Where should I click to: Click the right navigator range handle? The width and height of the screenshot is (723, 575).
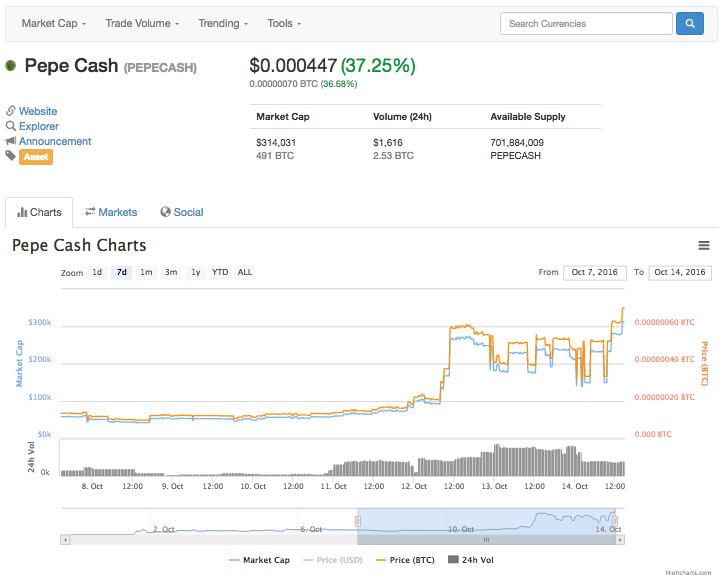[615, 522]
